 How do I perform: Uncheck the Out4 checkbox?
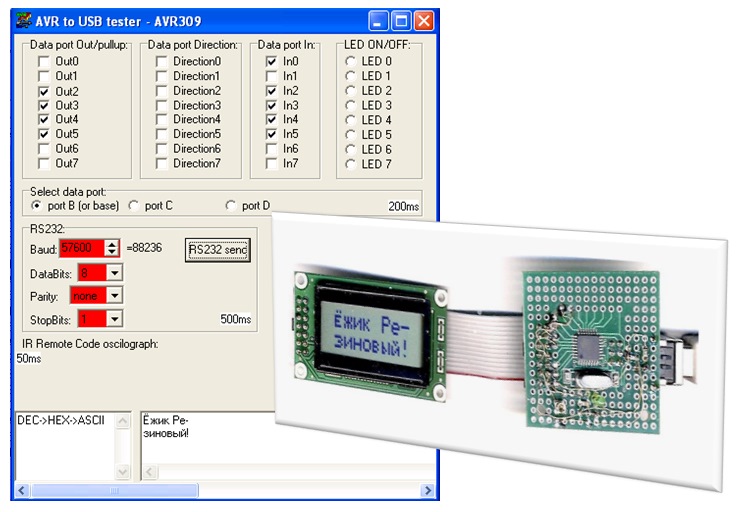[44, 120]
